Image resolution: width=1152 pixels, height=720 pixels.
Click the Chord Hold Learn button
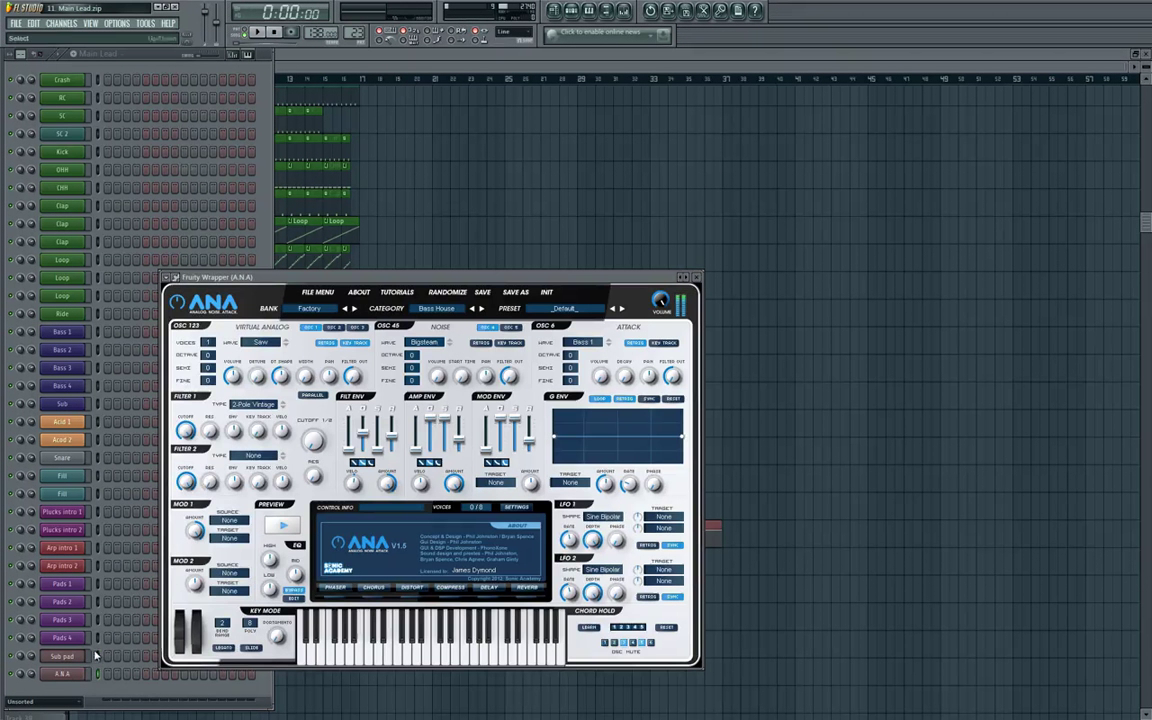(x=588, y=627)
